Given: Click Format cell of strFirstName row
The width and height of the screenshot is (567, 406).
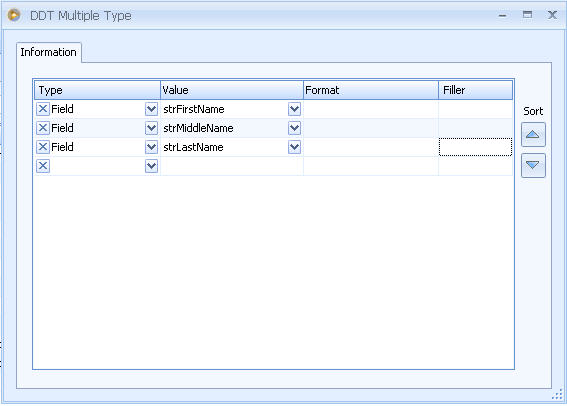Looking at the screenshot, I should pyautogui.click(x=371, y=109).
